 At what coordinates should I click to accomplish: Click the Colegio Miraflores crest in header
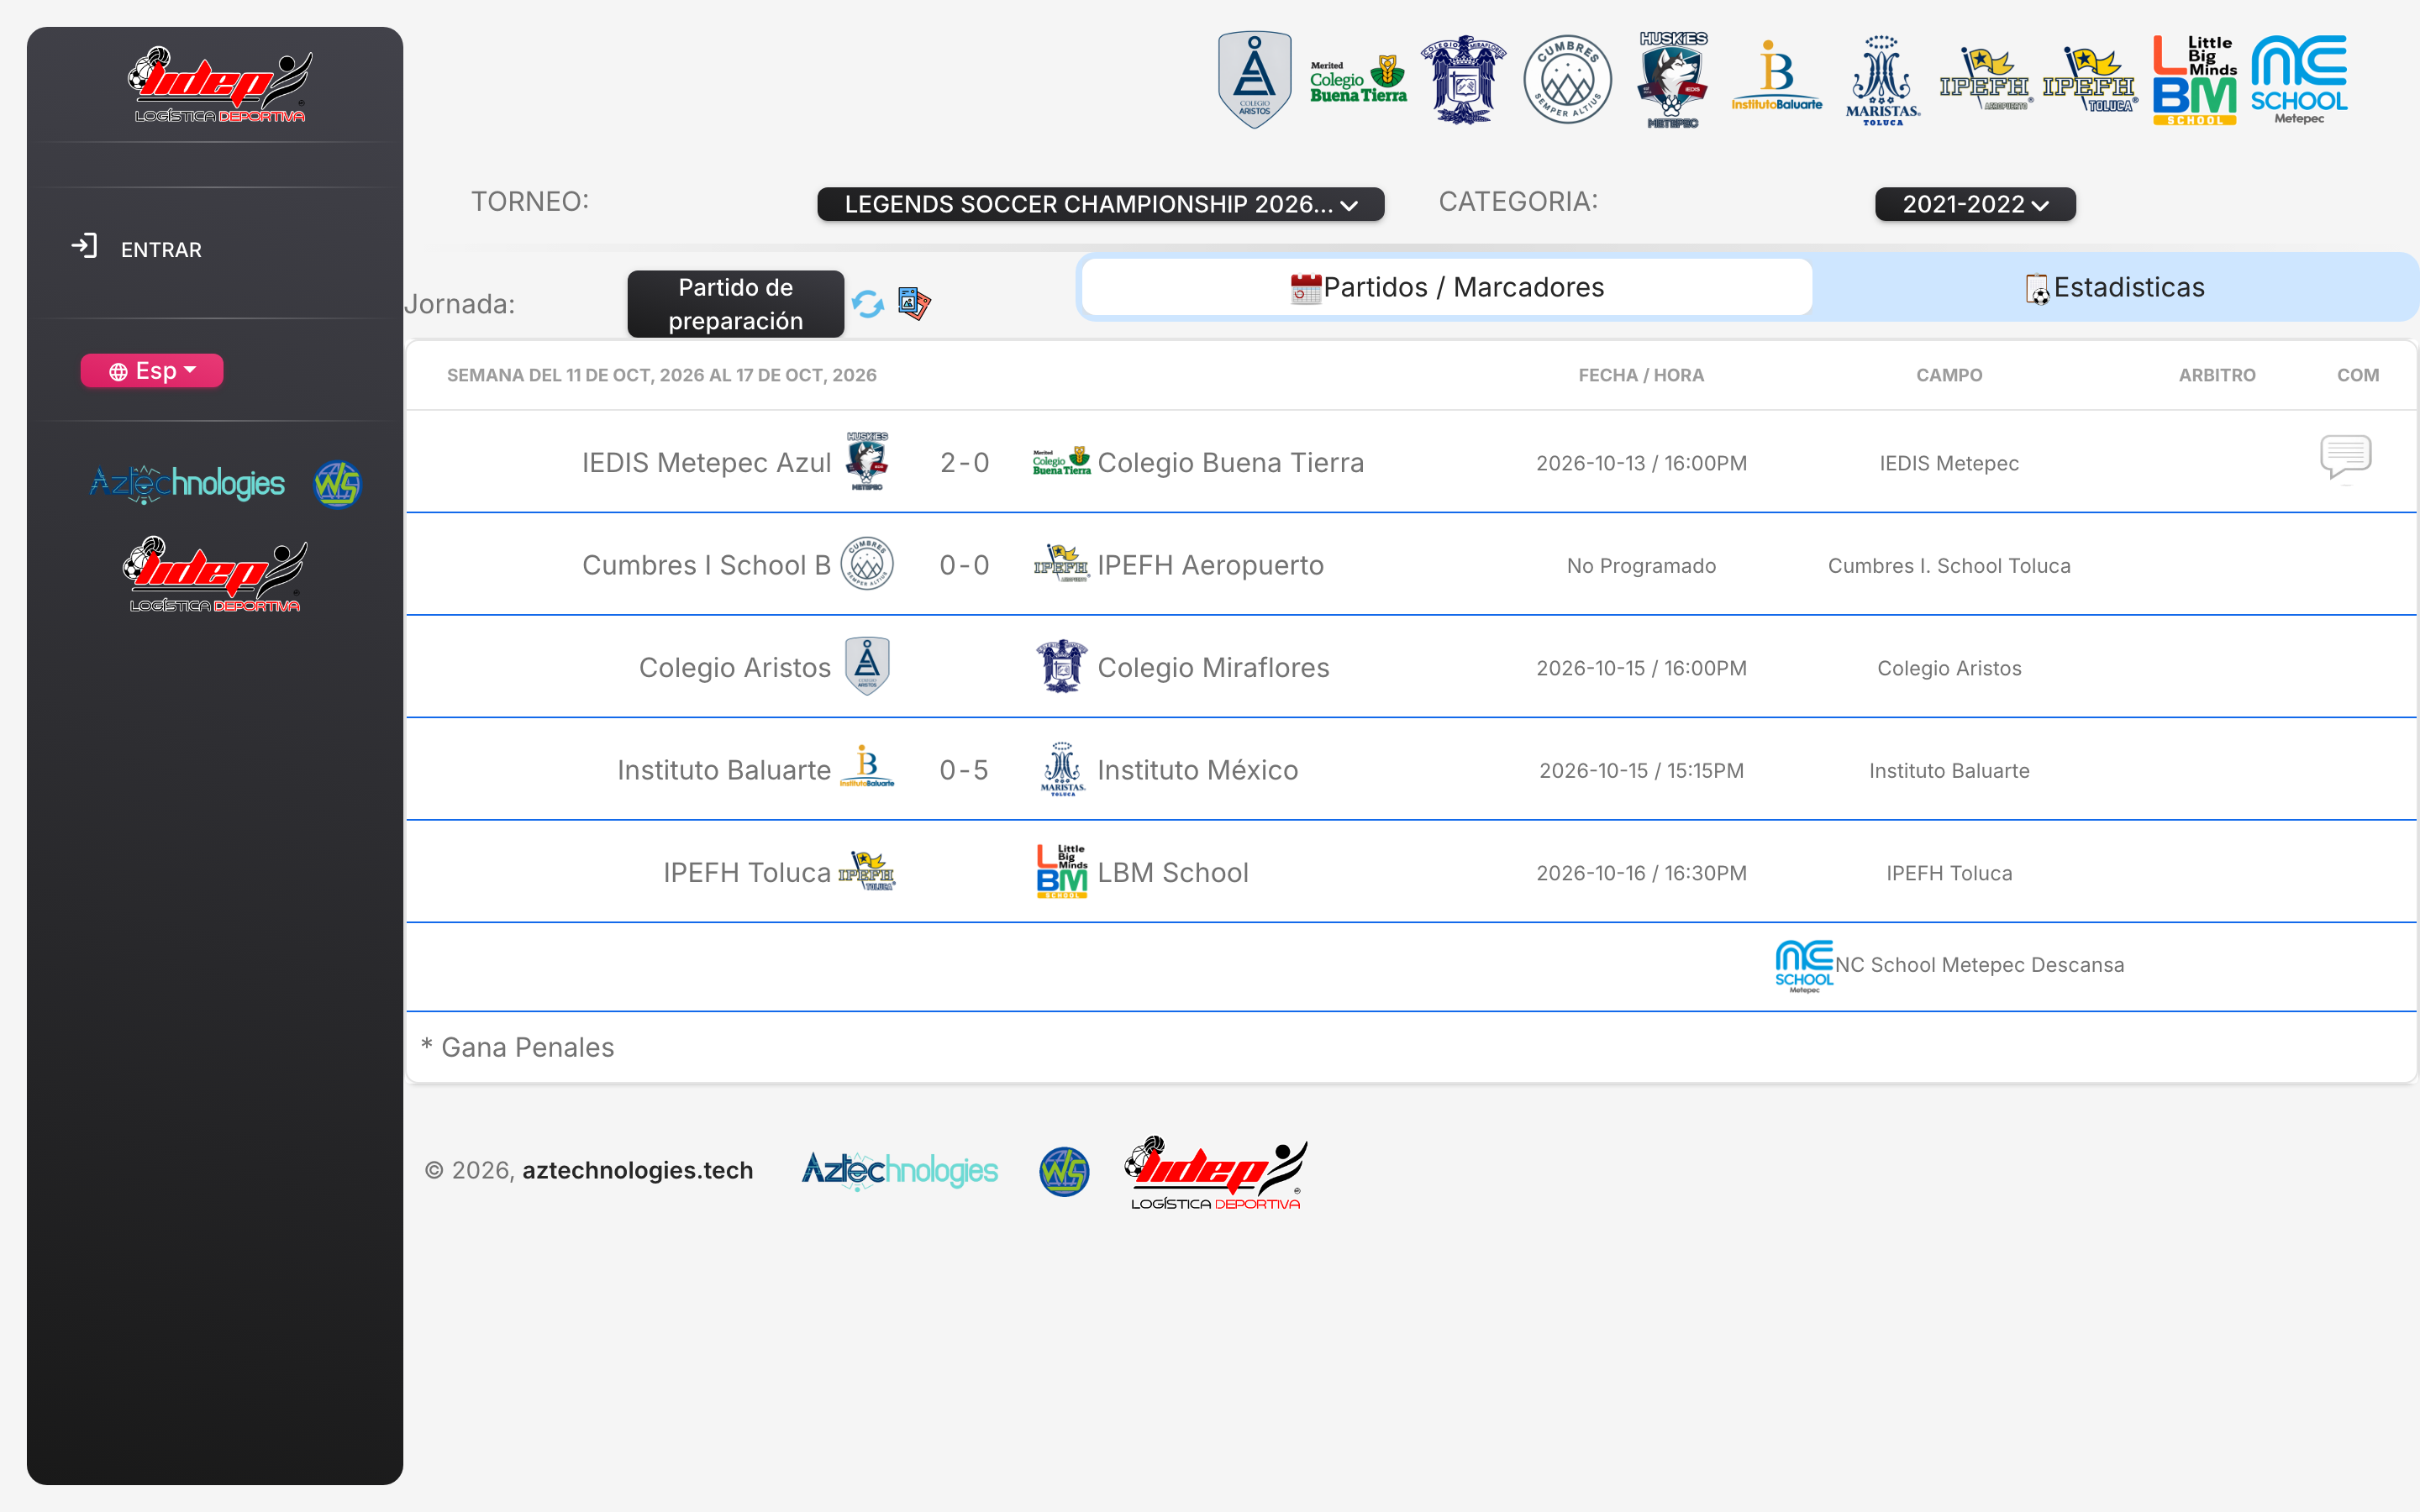[1463, 80]
